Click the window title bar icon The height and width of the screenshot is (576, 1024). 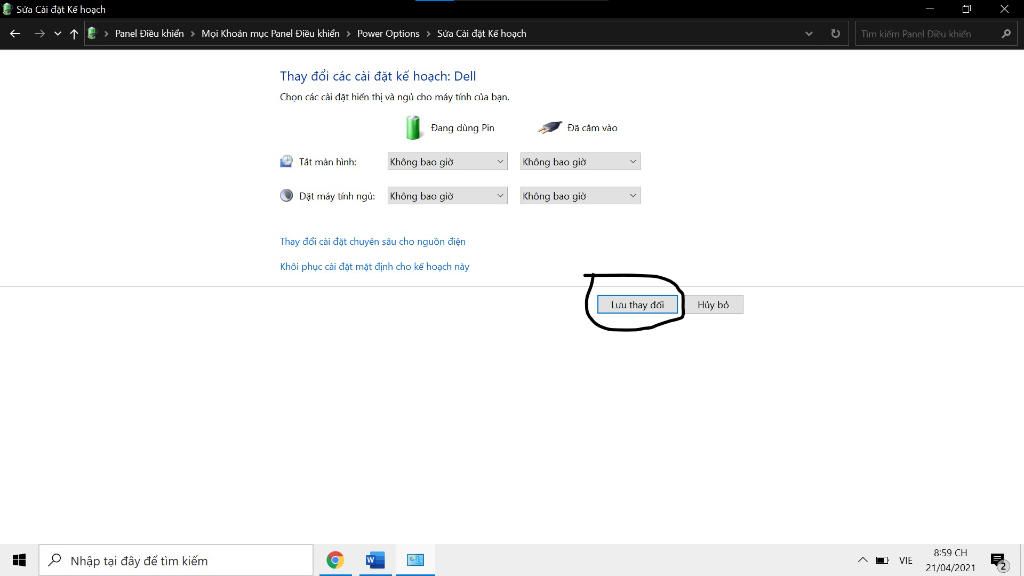[x=7, y=9]
